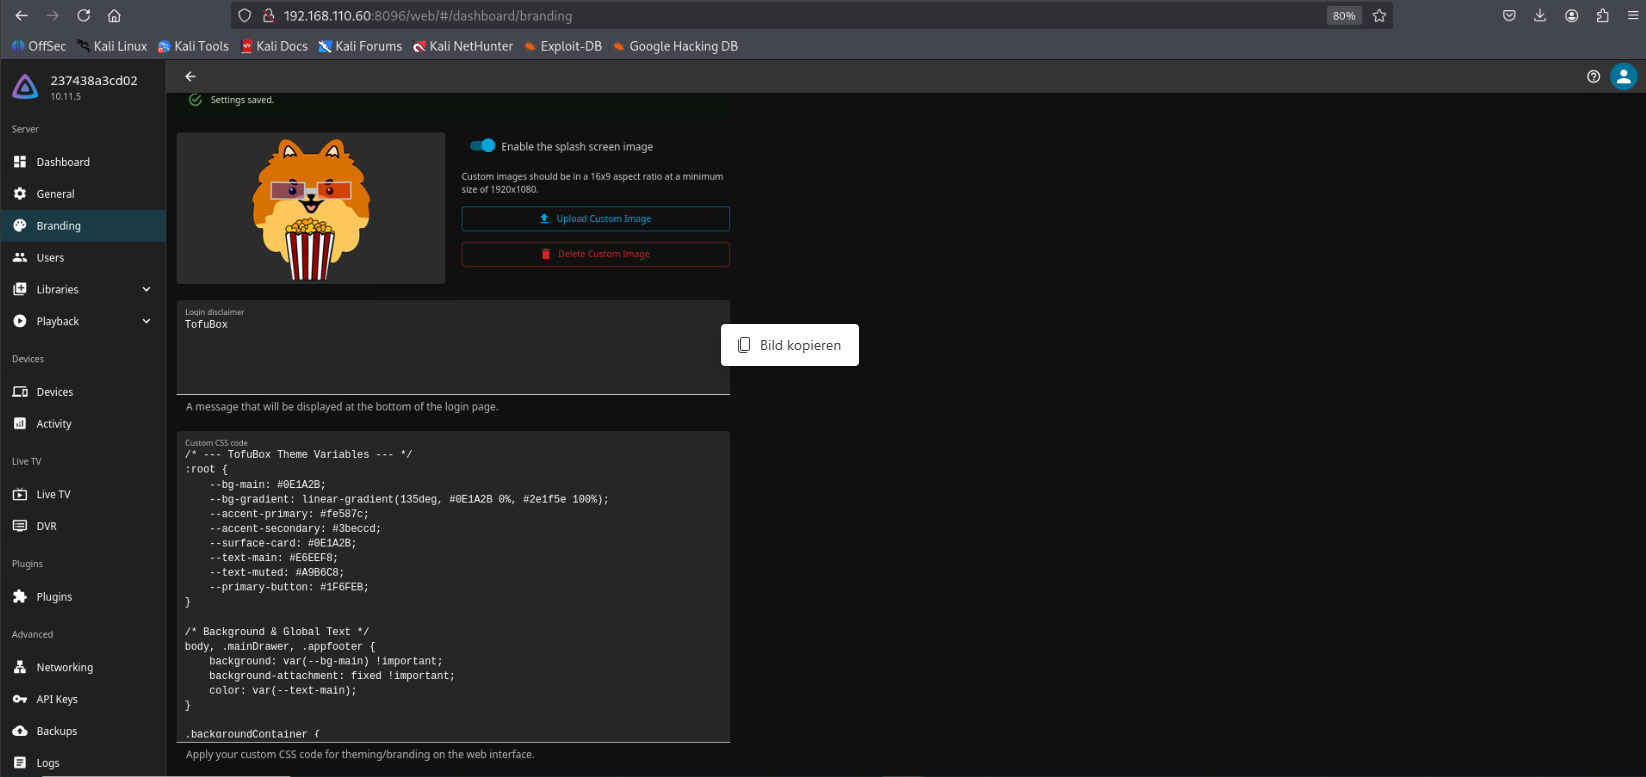The image size is (1646, 777).
Task: Click the Jellyfin logo icon
Action: (x=25, y=87)
